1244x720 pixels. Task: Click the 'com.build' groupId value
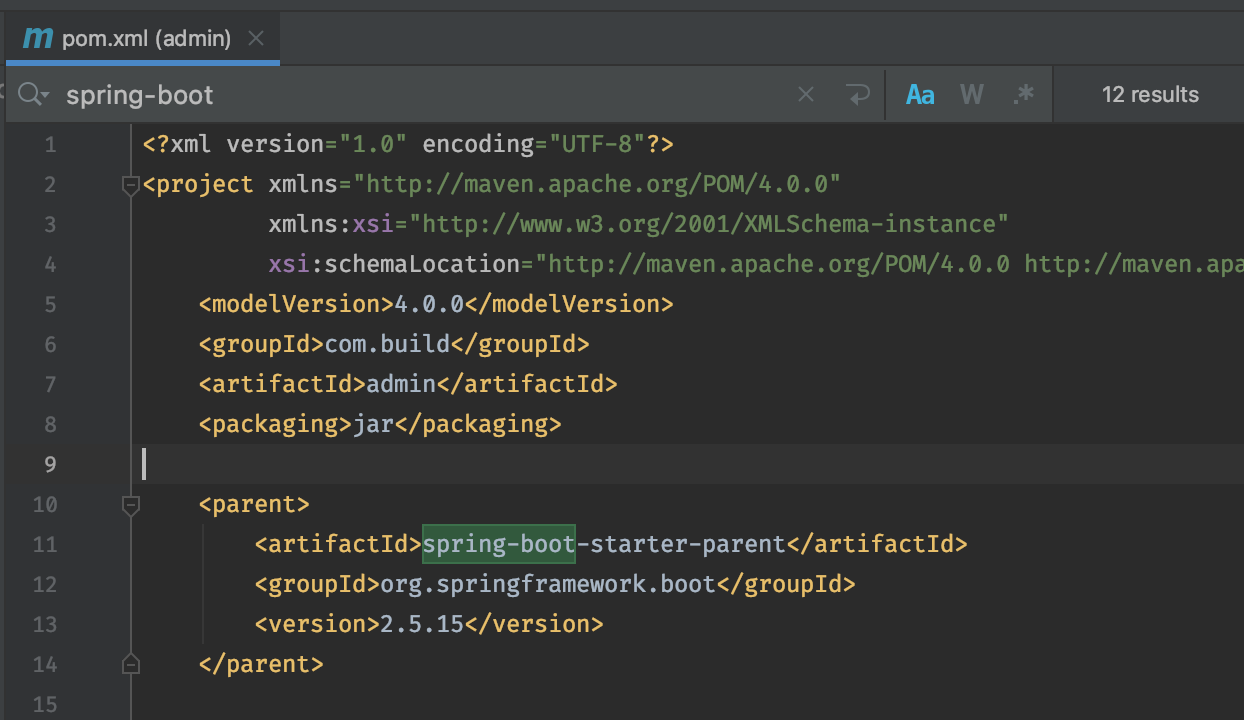(388, 344)
